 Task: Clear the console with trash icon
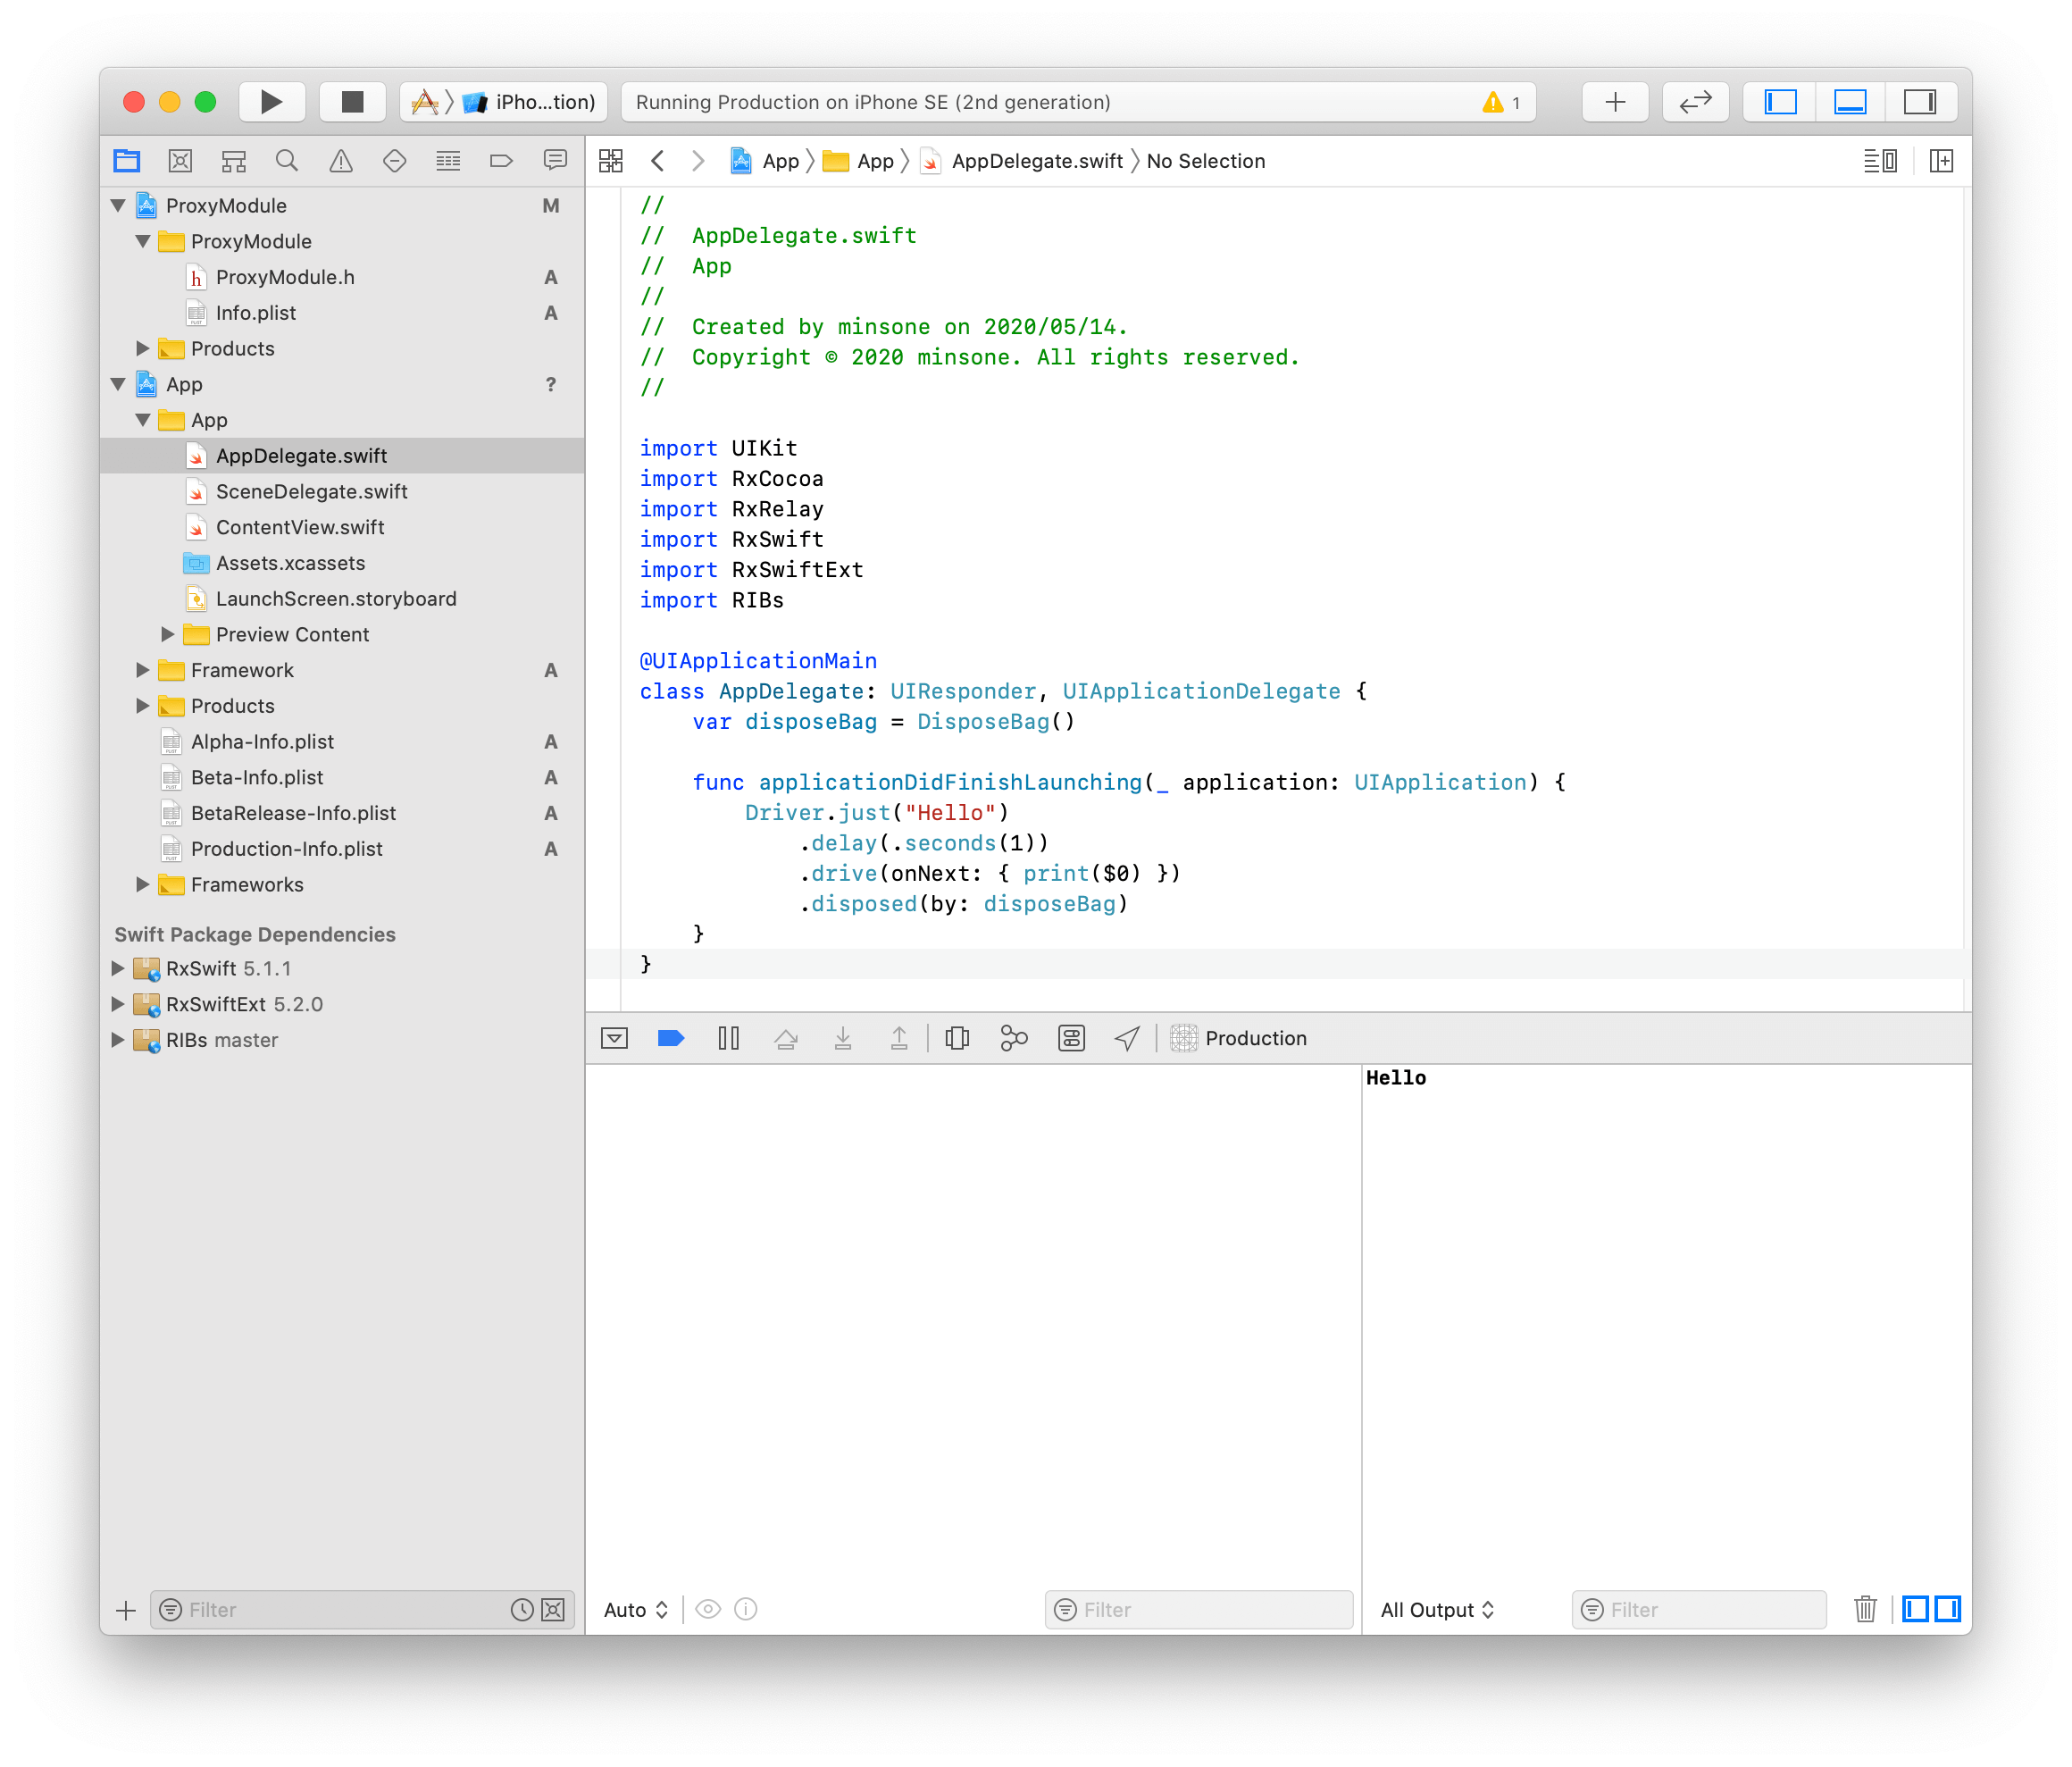coord(1865,1610)
